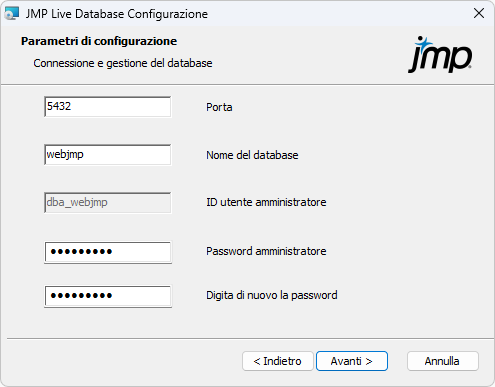The height and width of the screenshot is (387, 495).
Task: Click the Connessione e gestione del database subtitle
Action: (x=123, y=63)
